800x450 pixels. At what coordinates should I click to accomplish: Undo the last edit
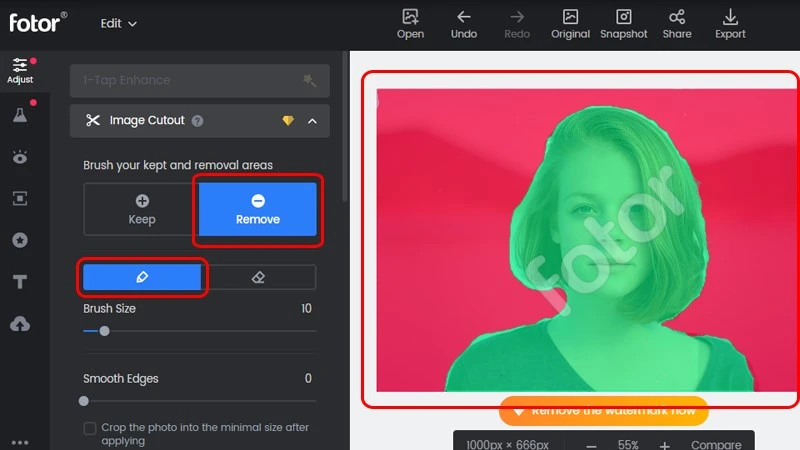click(463, 23)
